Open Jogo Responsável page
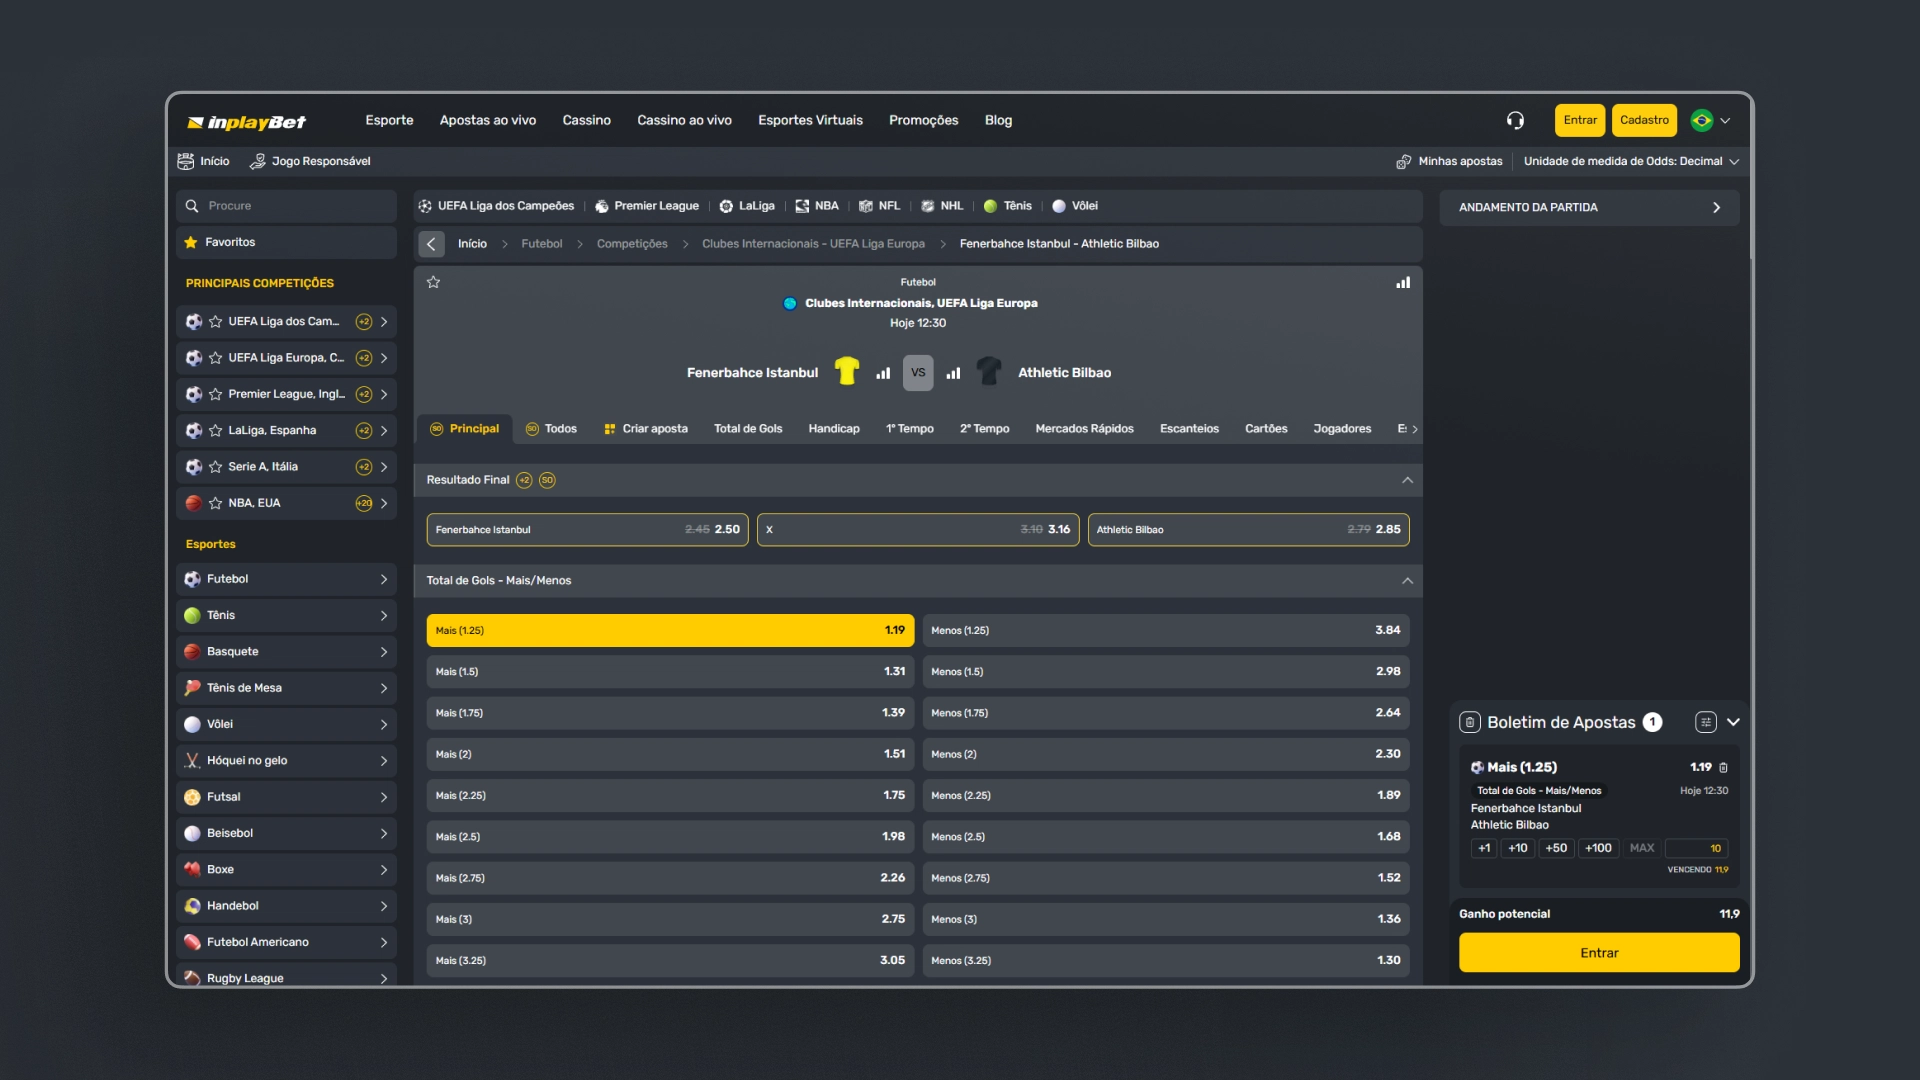1920x1080 pixels. coord(310,161)
